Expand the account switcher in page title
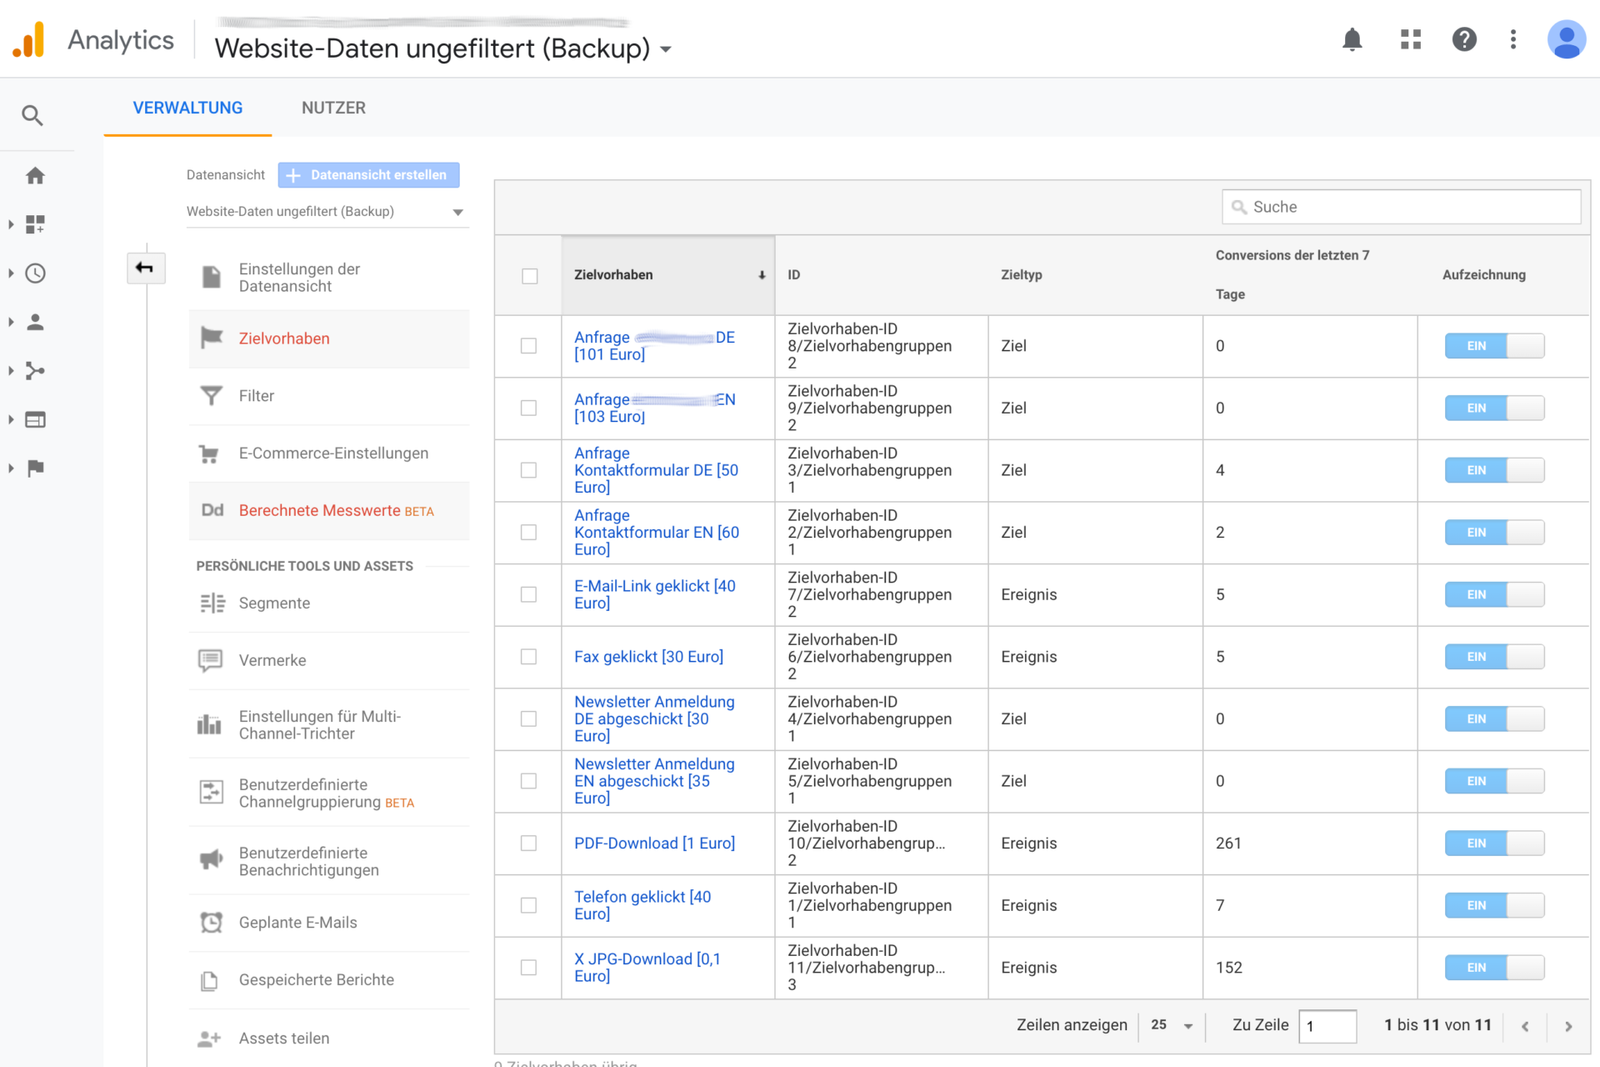Screen dimensions: 1600x1067 point(666,49)
